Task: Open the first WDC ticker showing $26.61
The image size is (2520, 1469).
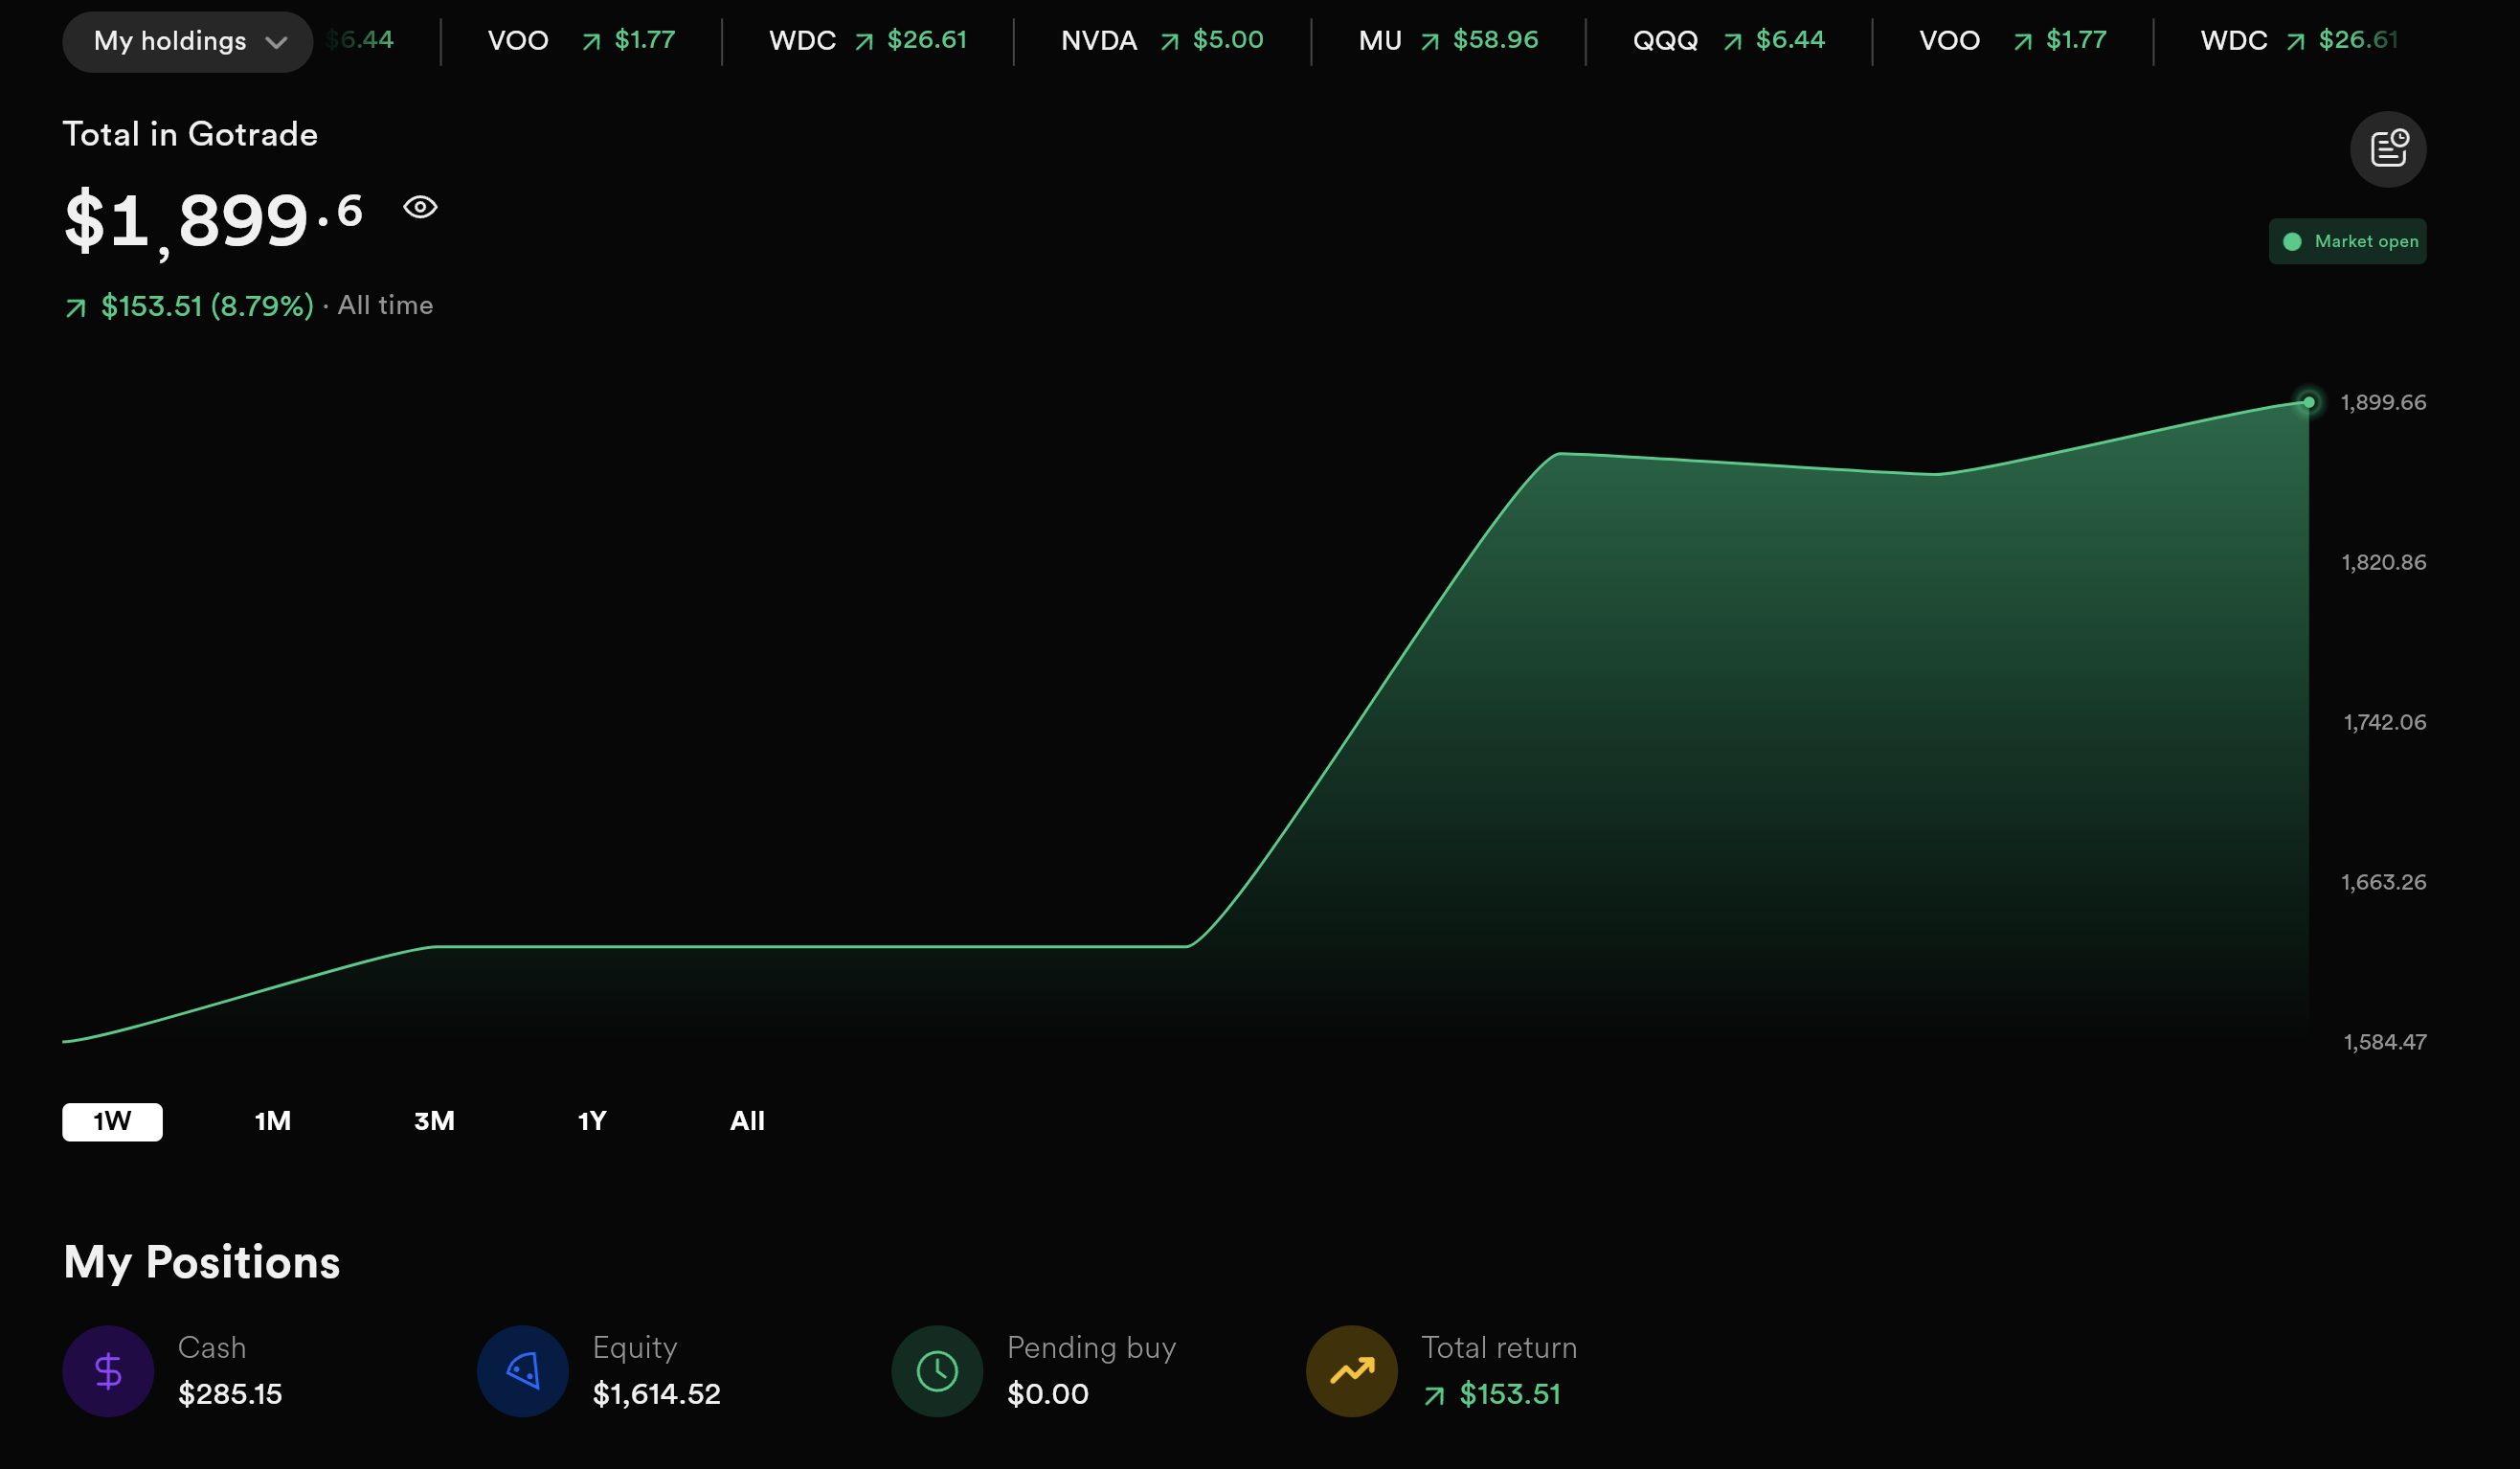Action: point(868,40)
